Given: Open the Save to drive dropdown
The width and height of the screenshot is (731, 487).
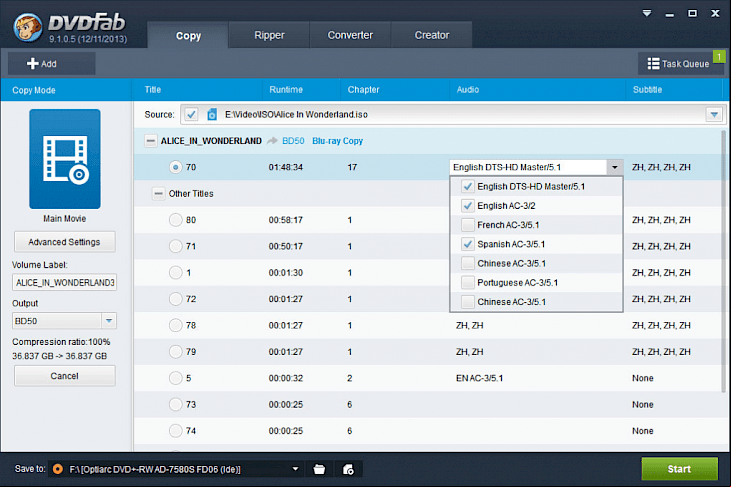Looking at the screenshot, I should [295, 469].
